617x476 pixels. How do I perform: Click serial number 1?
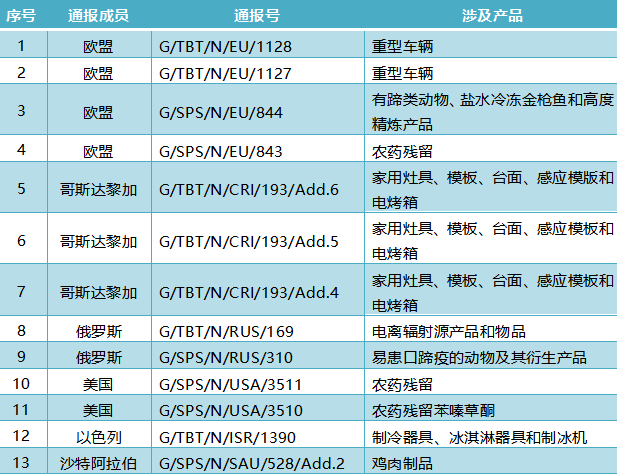pyautogui.click(x=21, y=46)
